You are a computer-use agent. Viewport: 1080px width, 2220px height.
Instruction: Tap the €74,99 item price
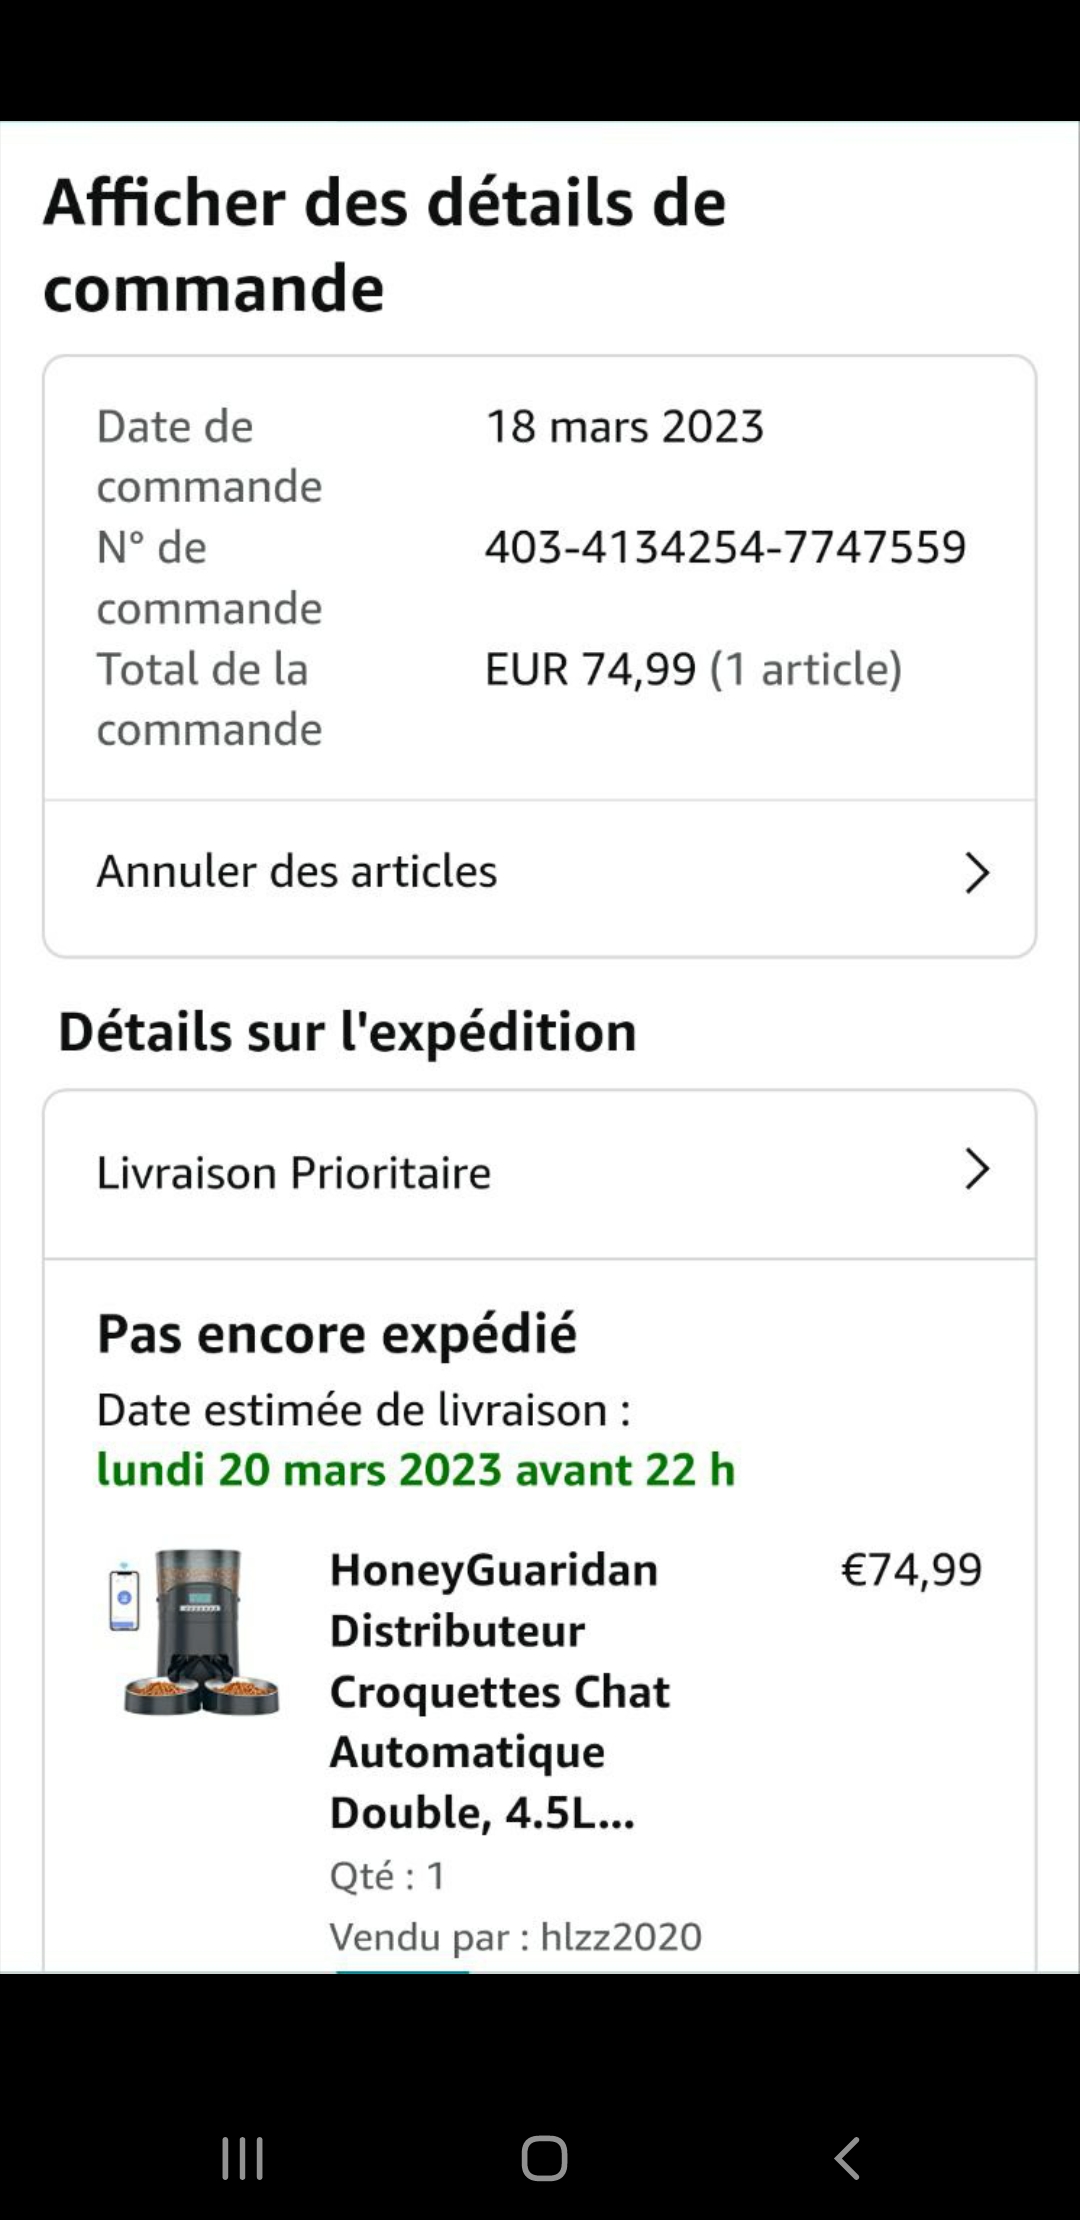[911, 1570]
